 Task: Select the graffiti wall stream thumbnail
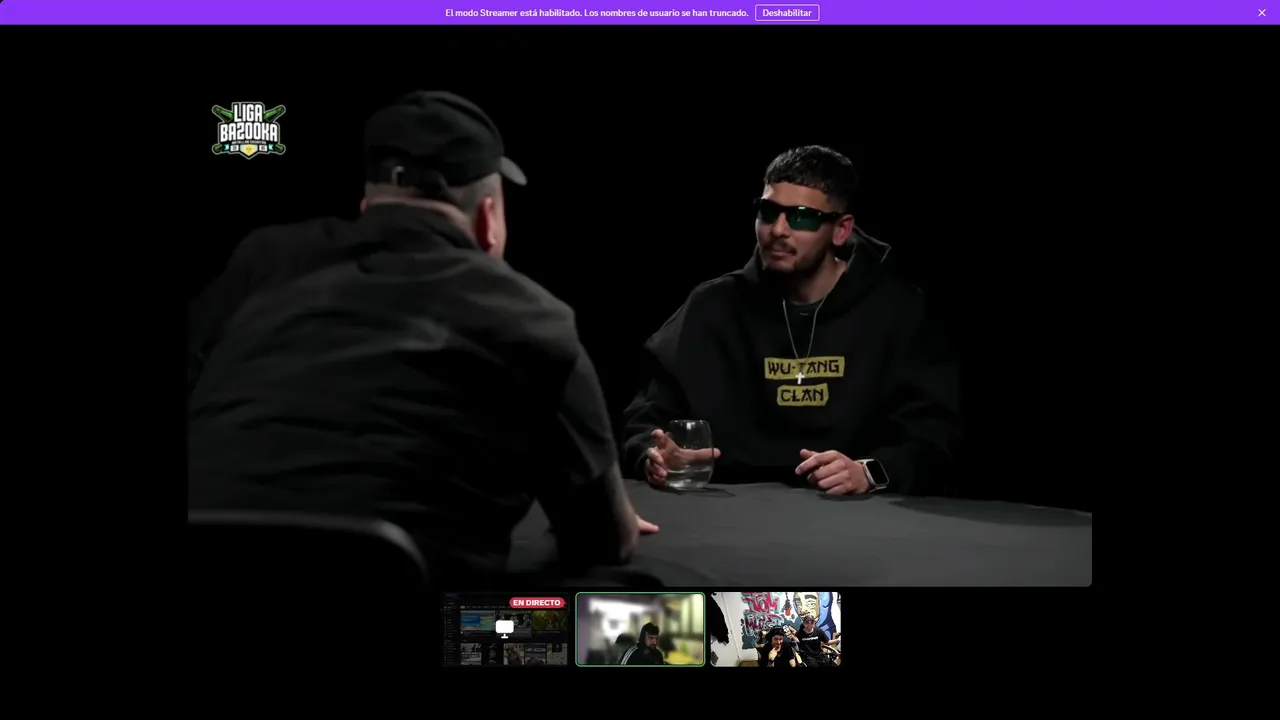pyautogui.click(x=776, y=629)
